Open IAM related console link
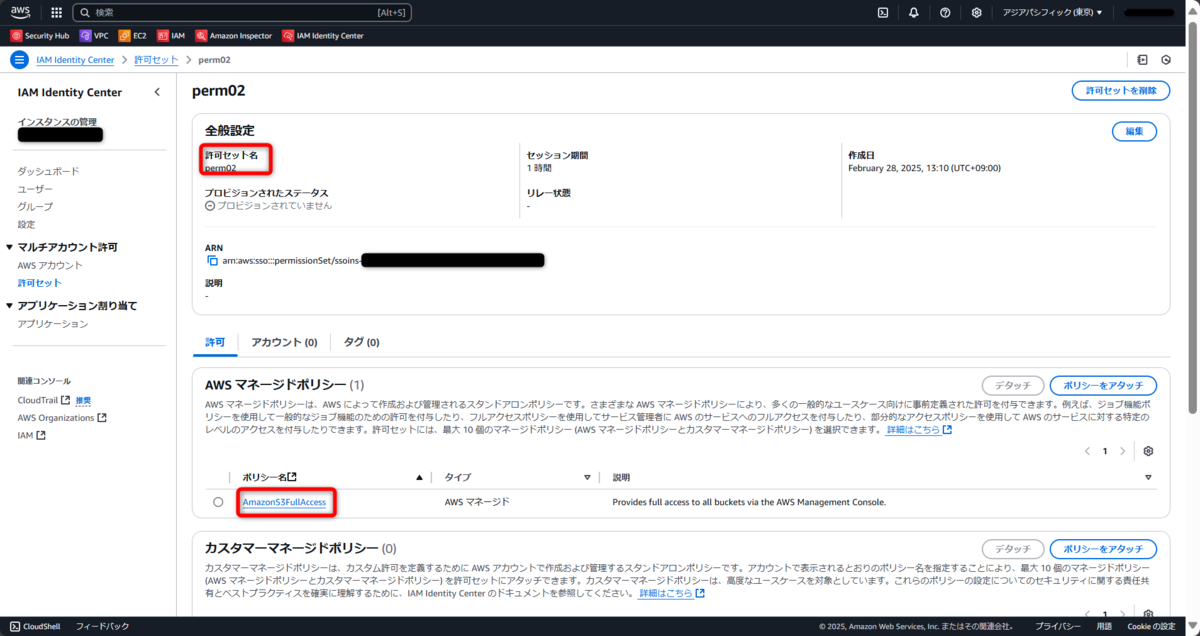Viewport: 1200px width, 636px height. pos(31,436)
